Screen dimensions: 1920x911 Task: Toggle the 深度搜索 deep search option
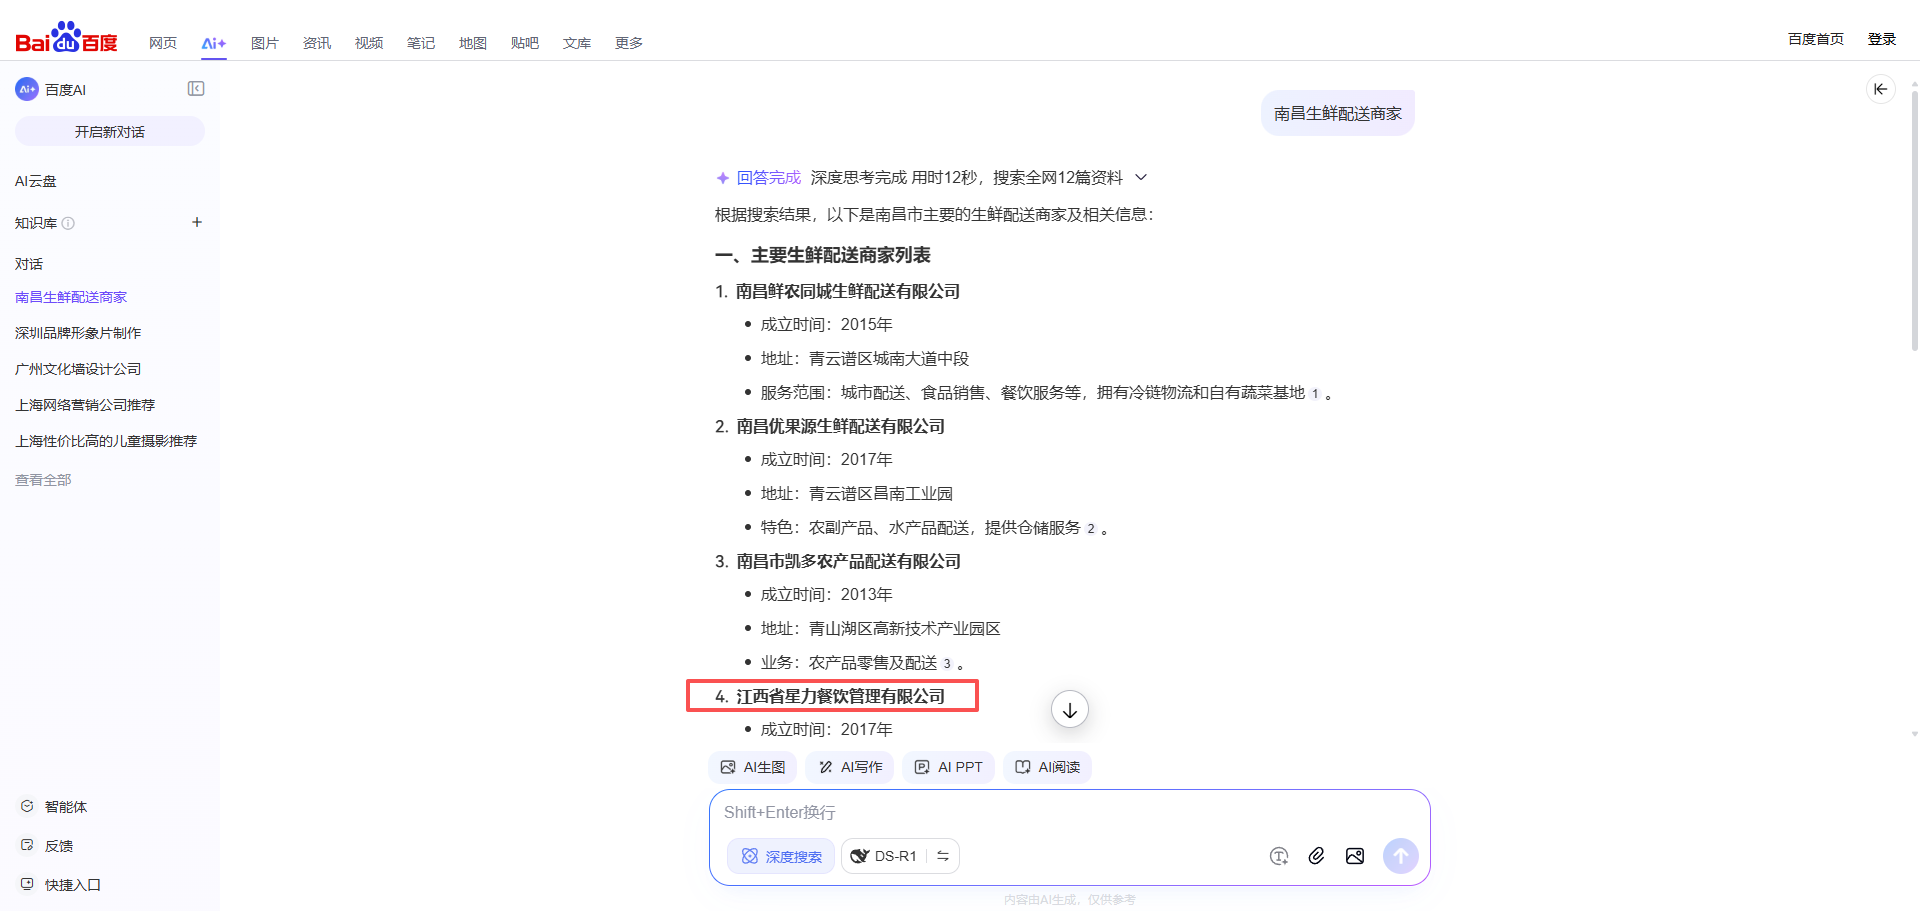click(x=781, y=856)
